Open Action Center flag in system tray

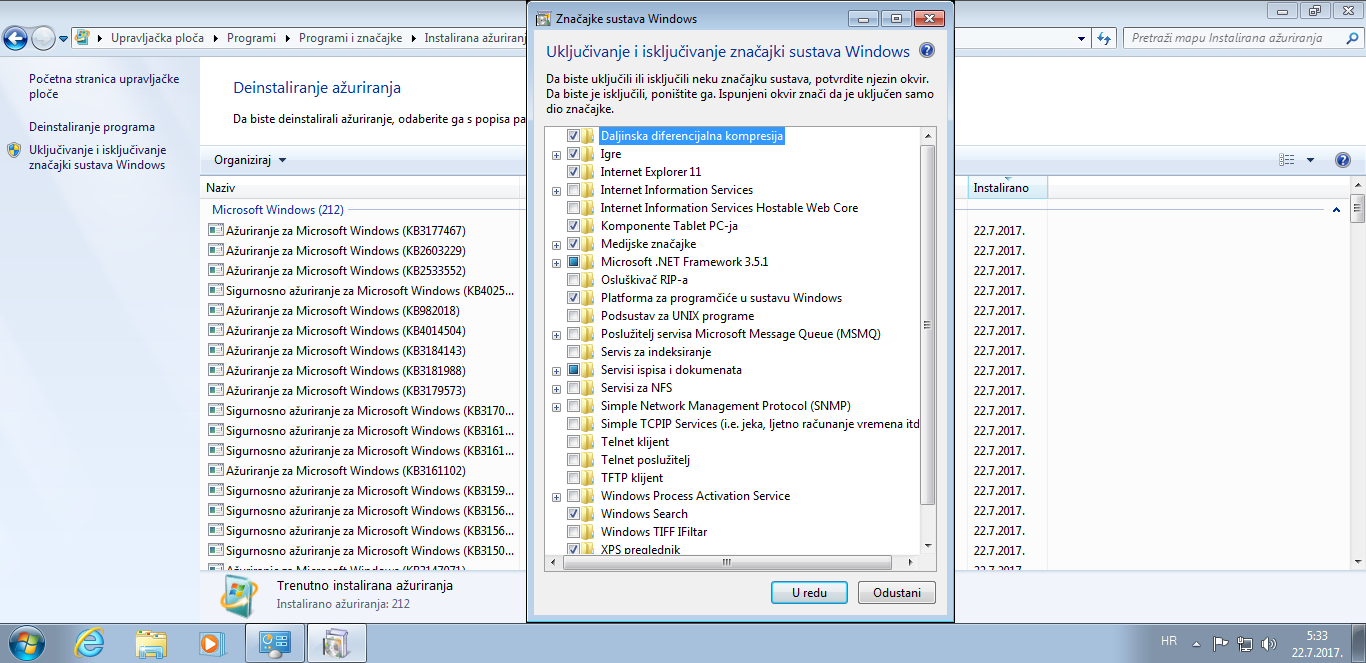(1220, 643)
